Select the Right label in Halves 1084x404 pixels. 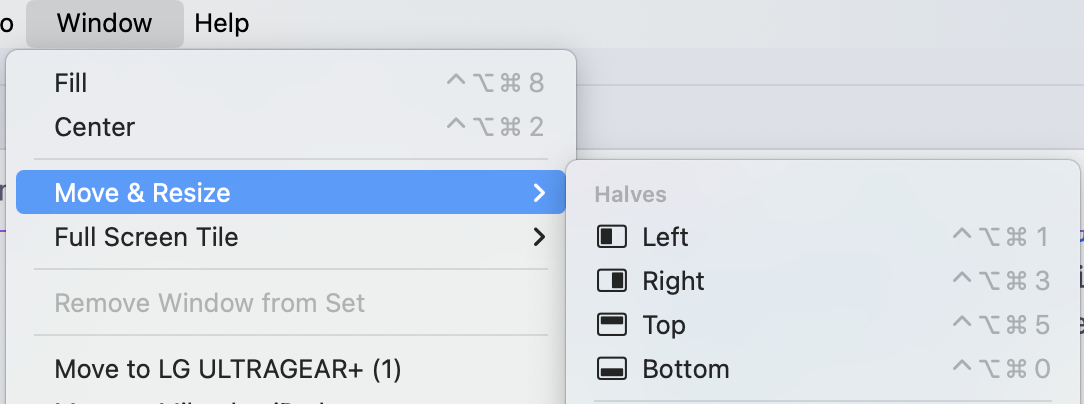[673, 281]
